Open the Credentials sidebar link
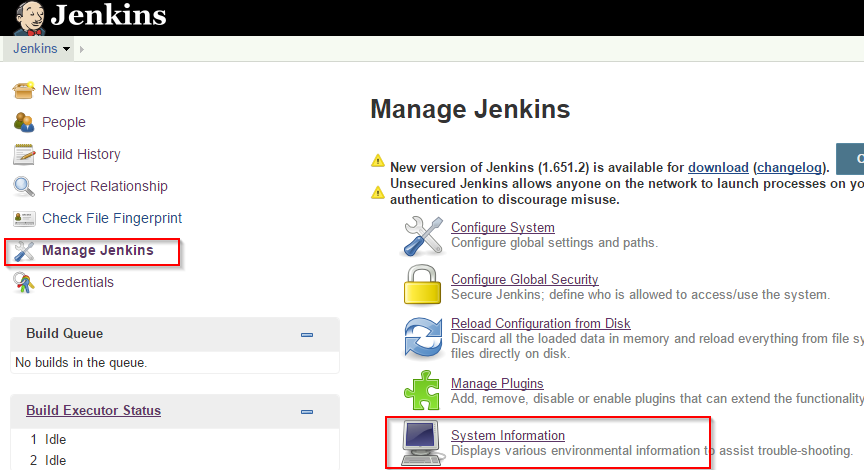Viewport: 864px width, 470px height. pyautogui.click(x=78, y=282)
